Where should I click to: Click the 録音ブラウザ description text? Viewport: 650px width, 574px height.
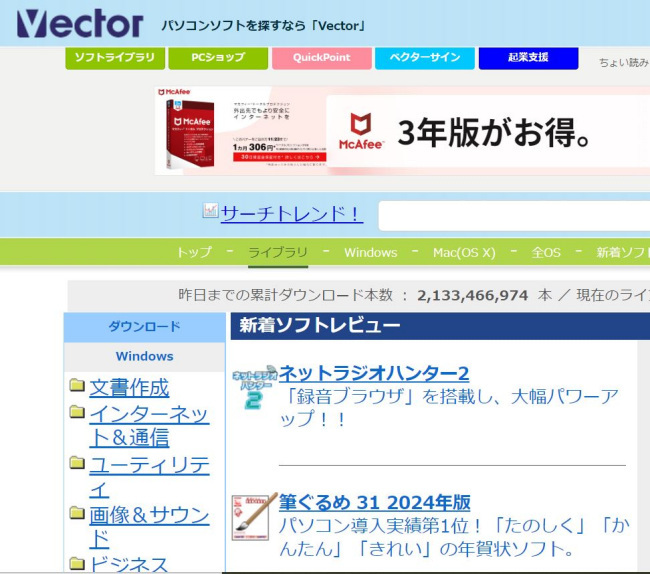[x=449, y=407]
